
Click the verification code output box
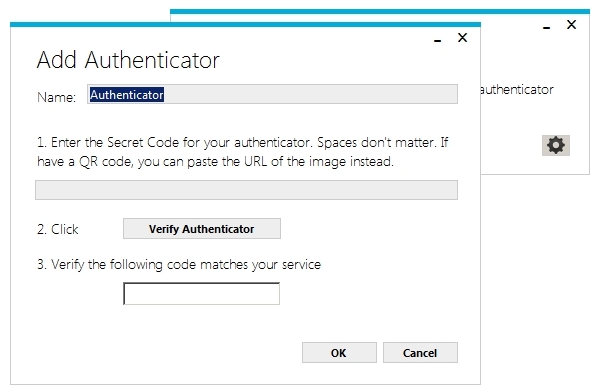[201, 294]
